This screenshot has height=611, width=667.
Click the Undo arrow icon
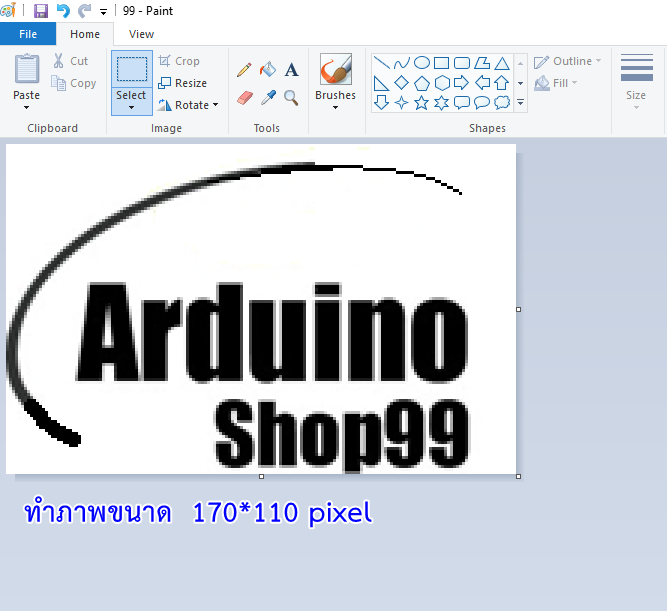pos(63,11)
